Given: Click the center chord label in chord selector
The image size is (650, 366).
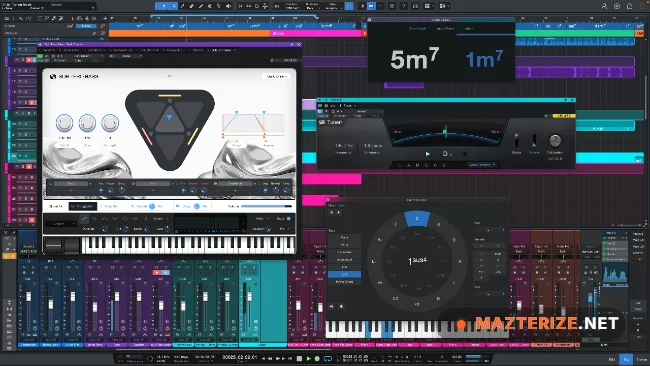Looking at the screenshot, I should 417,261.
